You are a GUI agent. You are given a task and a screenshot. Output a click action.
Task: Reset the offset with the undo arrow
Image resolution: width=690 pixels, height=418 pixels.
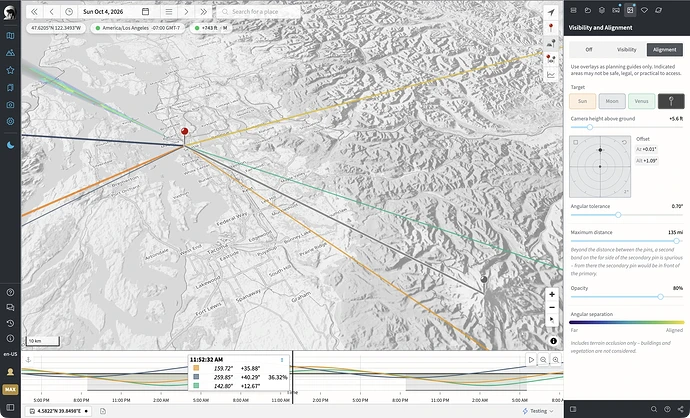click(624, 142)
